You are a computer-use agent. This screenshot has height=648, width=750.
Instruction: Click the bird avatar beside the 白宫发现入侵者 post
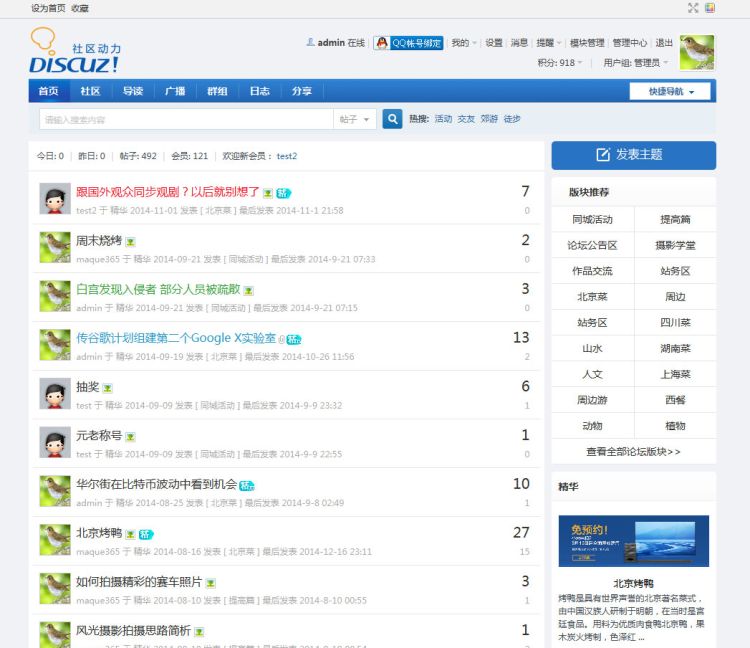[55, 296]
